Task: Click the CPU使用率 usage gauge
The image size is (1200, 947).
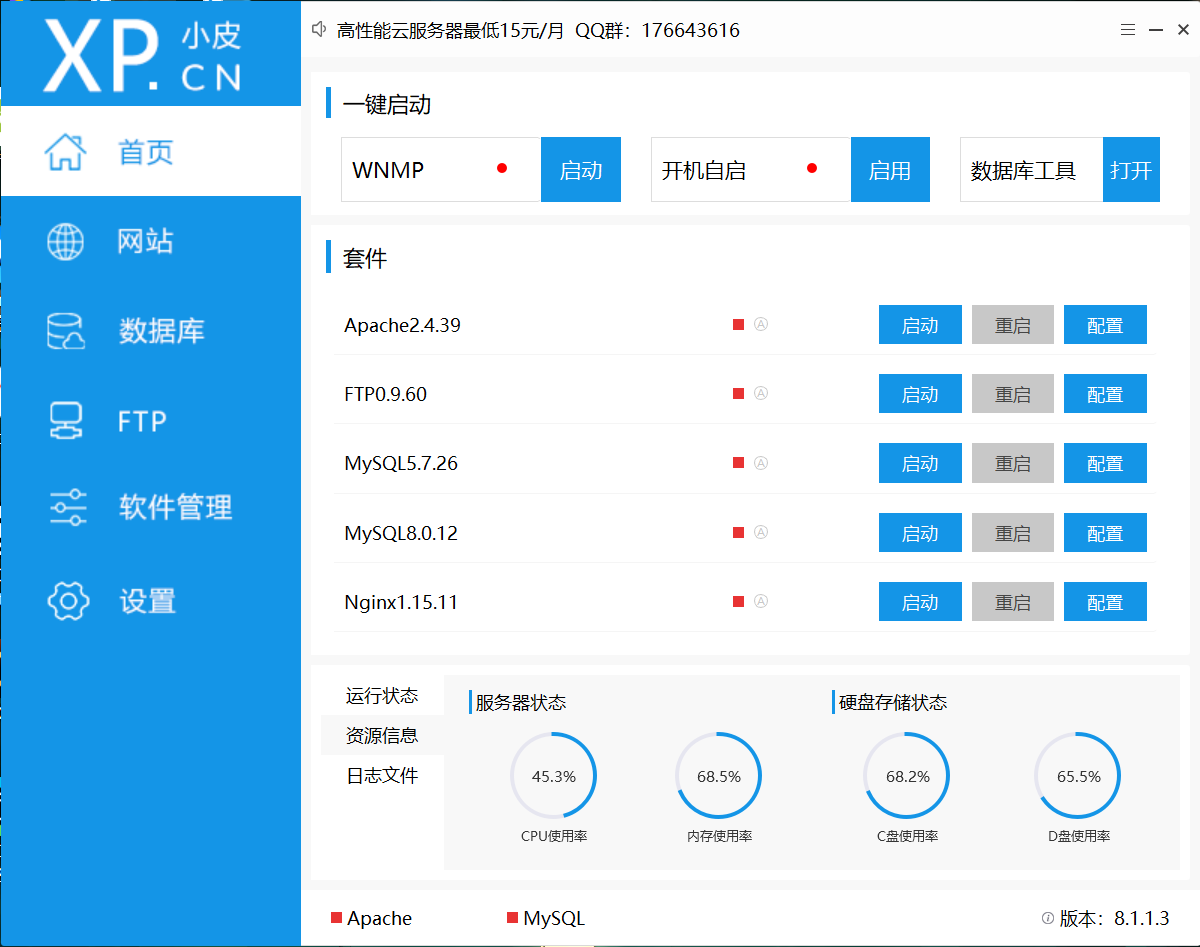Action: (554, 774)
